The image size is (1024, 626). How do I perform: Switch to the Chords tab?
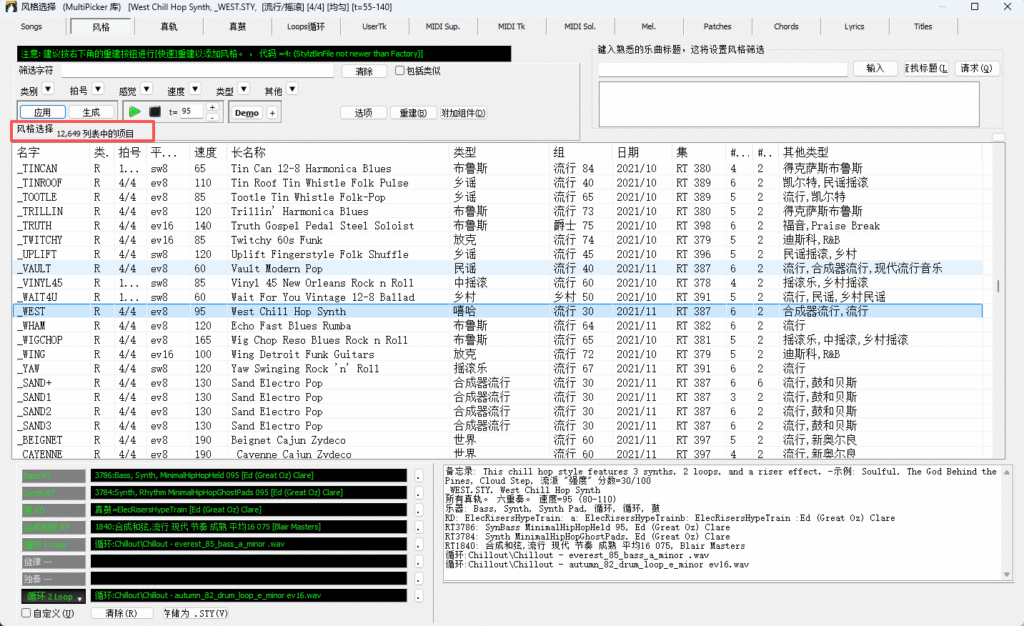786,27
